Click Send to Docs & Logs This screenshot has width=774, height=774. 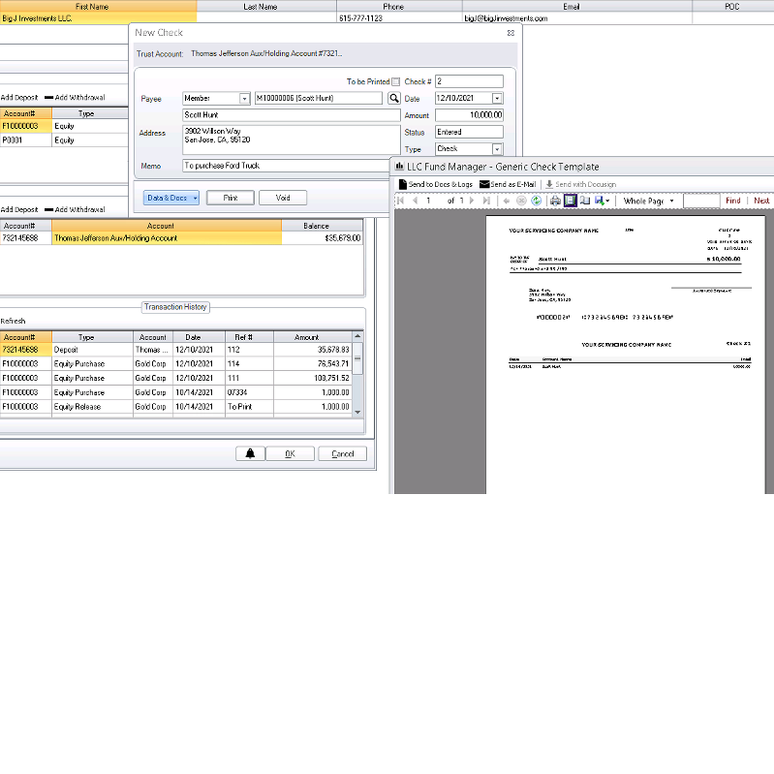[436, 185]
